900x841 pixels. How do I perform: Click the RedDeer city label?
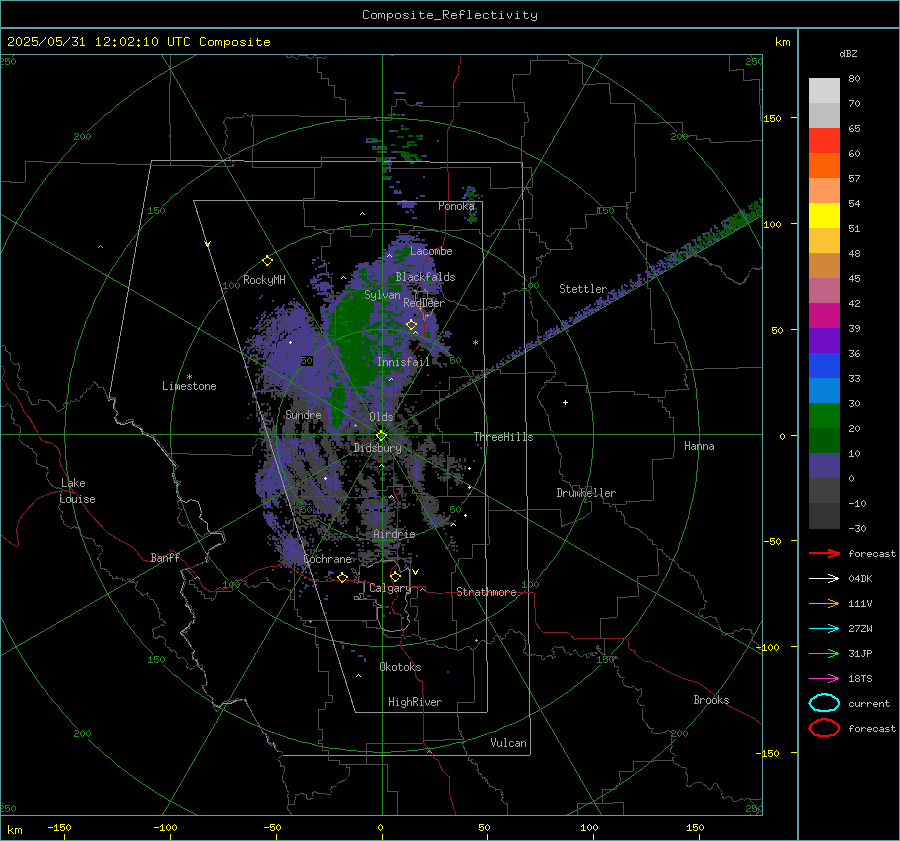[x=424, y=303]
